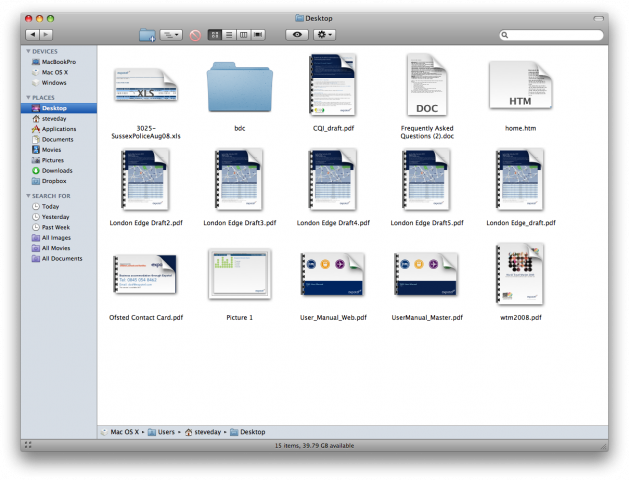The height and width of the screenshot is (480, 629).
Task: Collapse the DEVICES section triangle
Action: [x=28, y=51]
